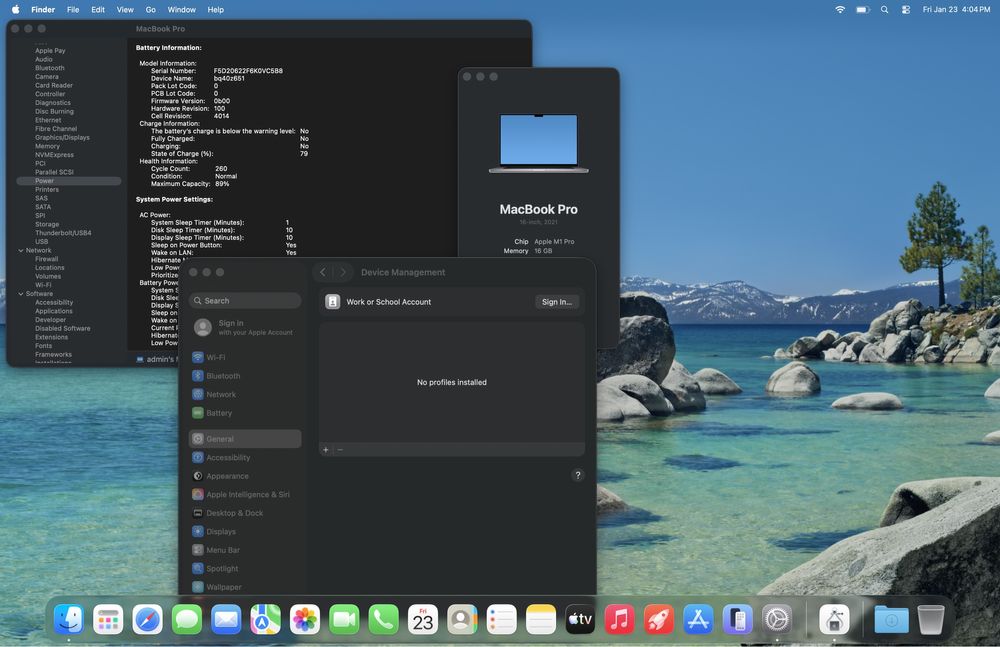This screenshot has width=1000, height=647.
Task: Open Calendar showing 23 in the Dock
Action: (x=423, y=619)
